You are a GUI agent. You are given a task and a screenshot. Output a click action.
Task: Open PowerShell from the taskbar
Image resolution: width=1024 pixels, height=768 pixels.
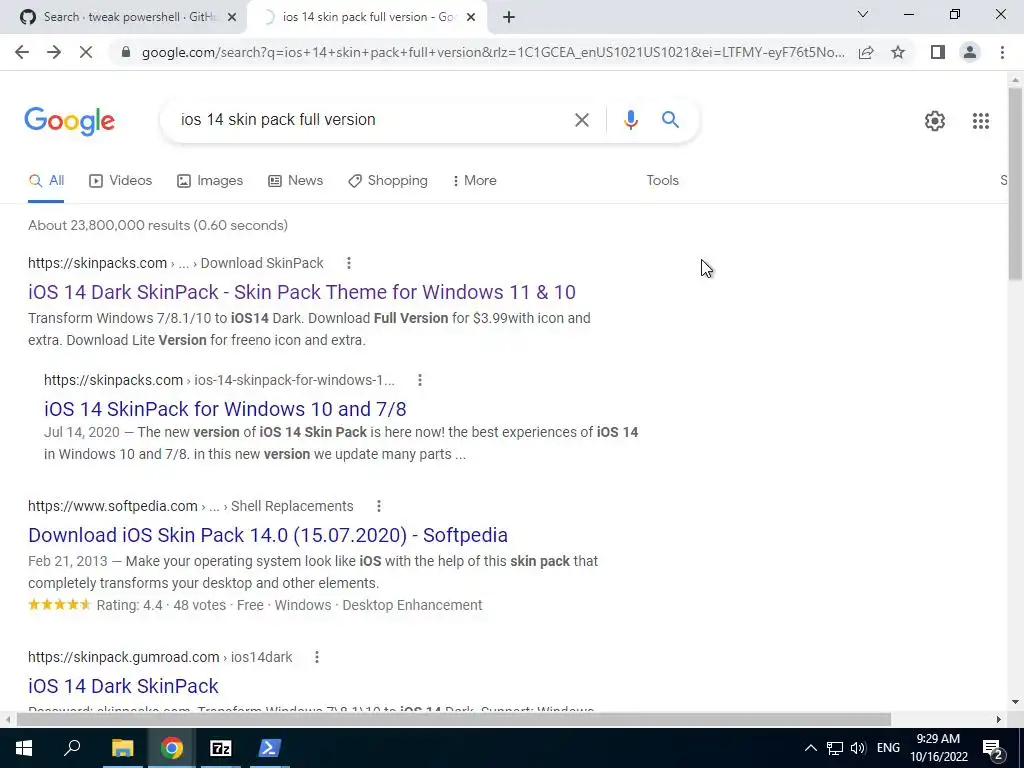tap(270, 748)
